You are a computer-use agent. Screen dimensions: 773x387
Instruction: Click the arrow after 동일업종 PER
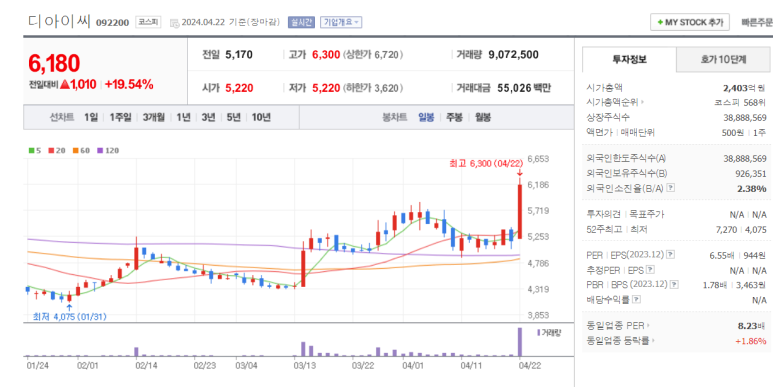click(x=648, y=325)
